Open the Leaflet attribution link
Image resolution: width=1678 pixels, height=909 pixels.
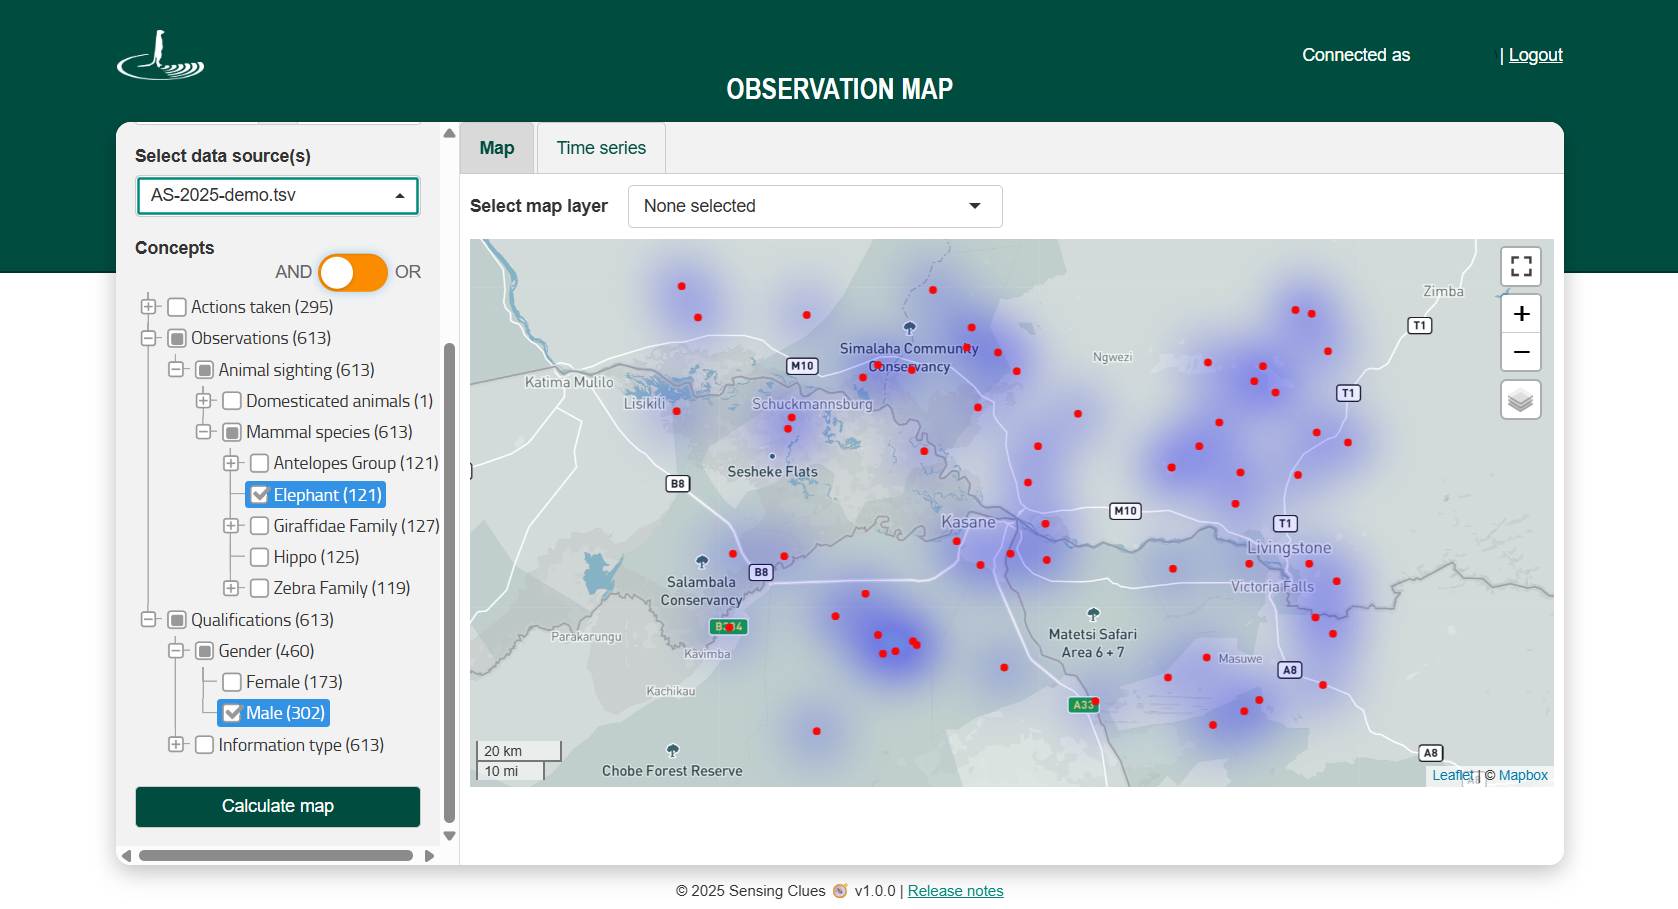pyautogui.click(x=1452, y=775)
